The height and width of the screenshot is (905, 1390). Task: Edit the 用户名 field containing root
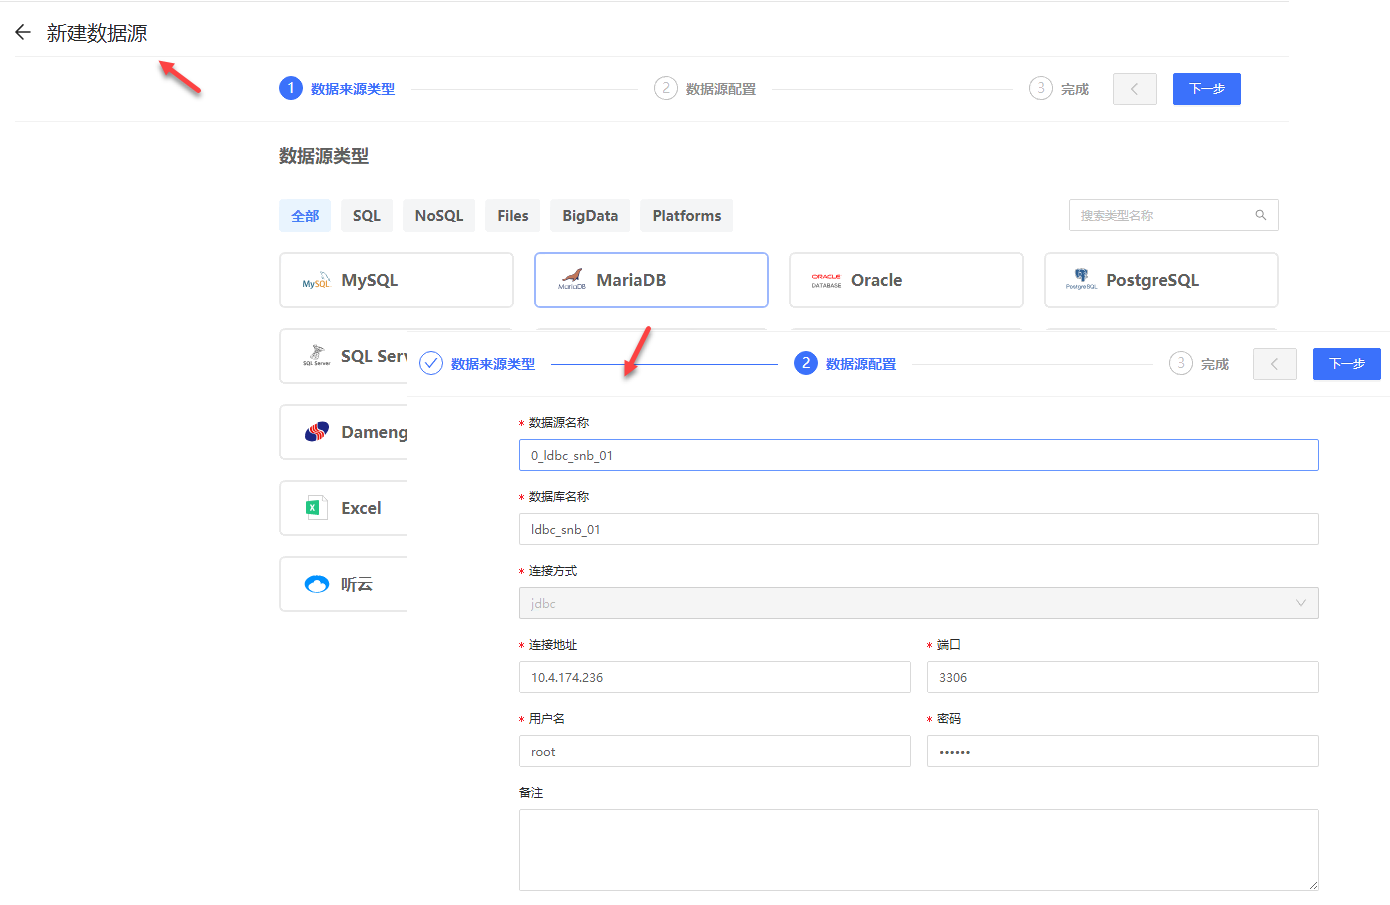click(714, 751)
